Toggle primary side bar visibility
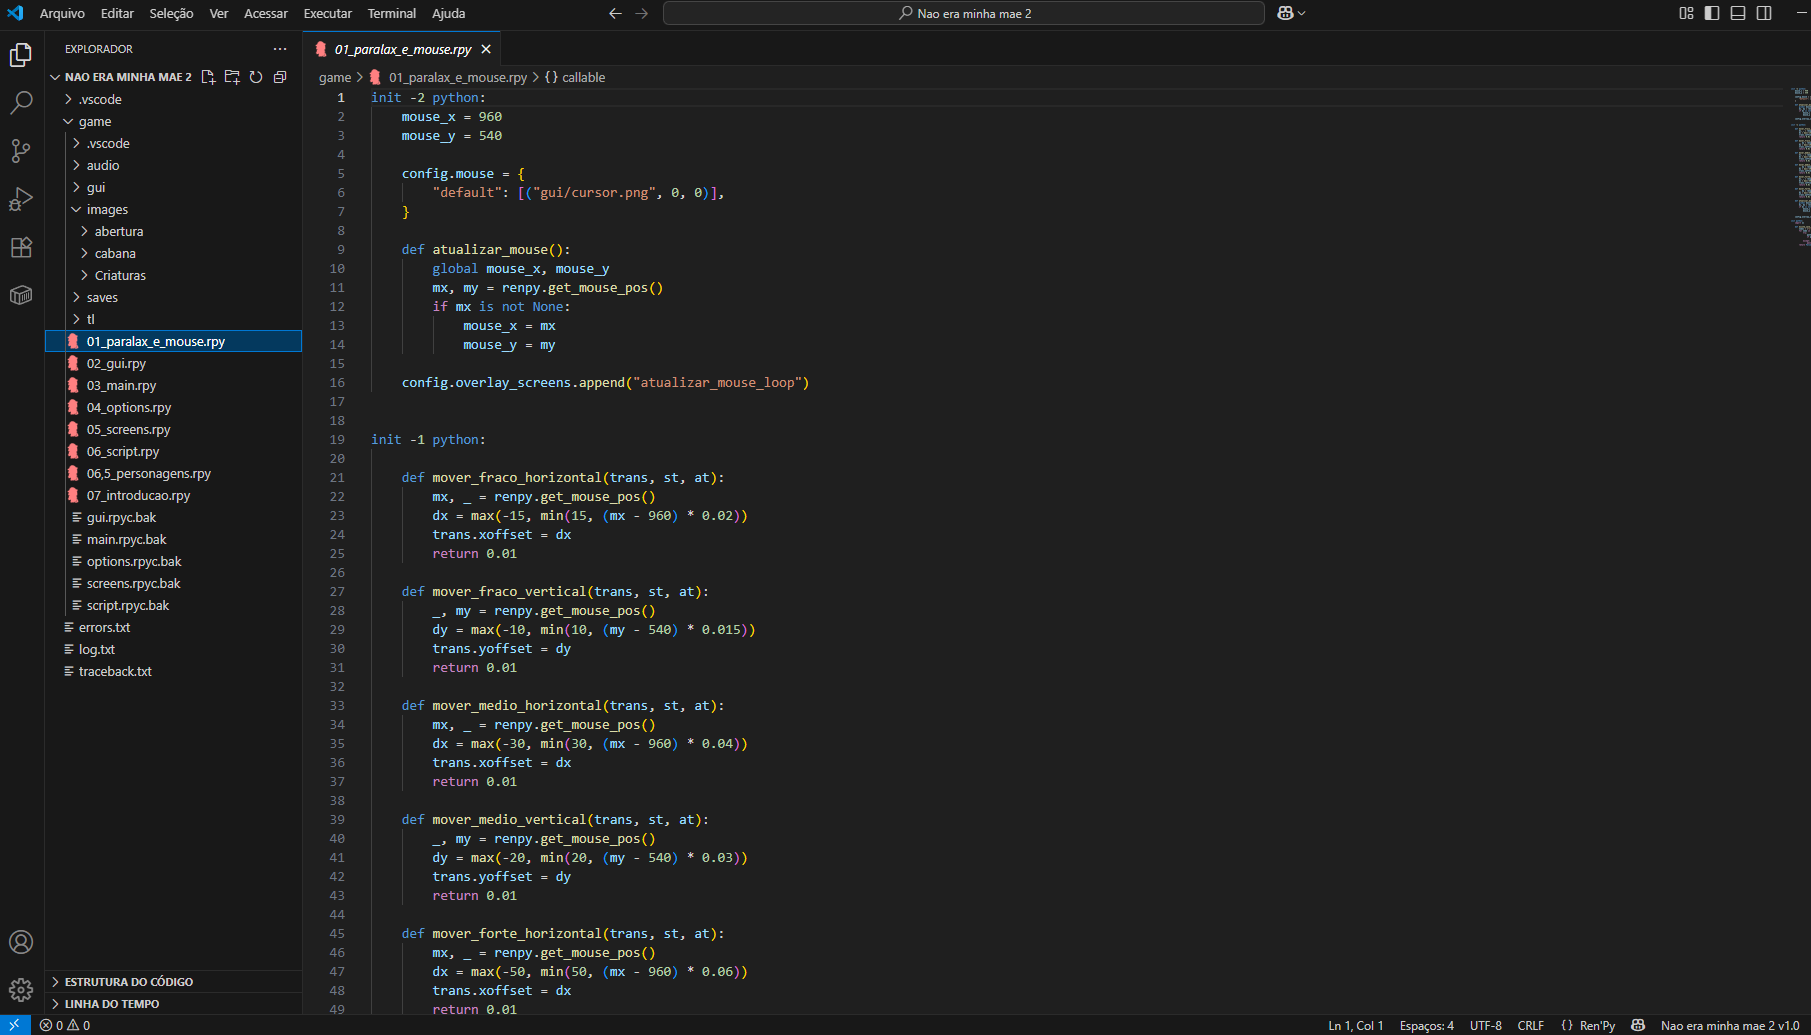The height and width of the screenshot is (1035, 1811). (1712, 13)
